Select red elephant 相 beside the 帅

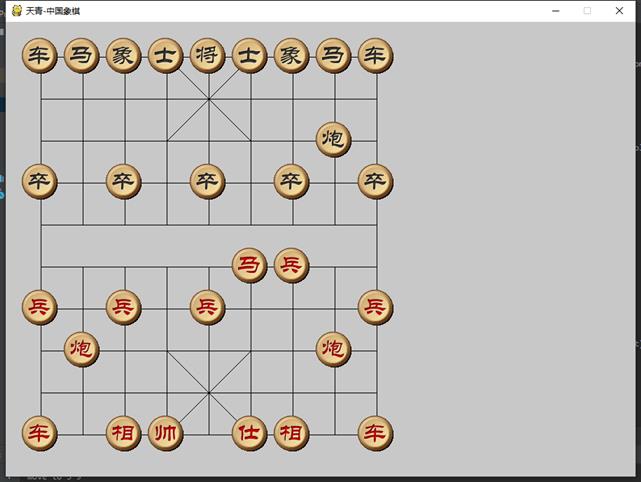pos(123,433)
